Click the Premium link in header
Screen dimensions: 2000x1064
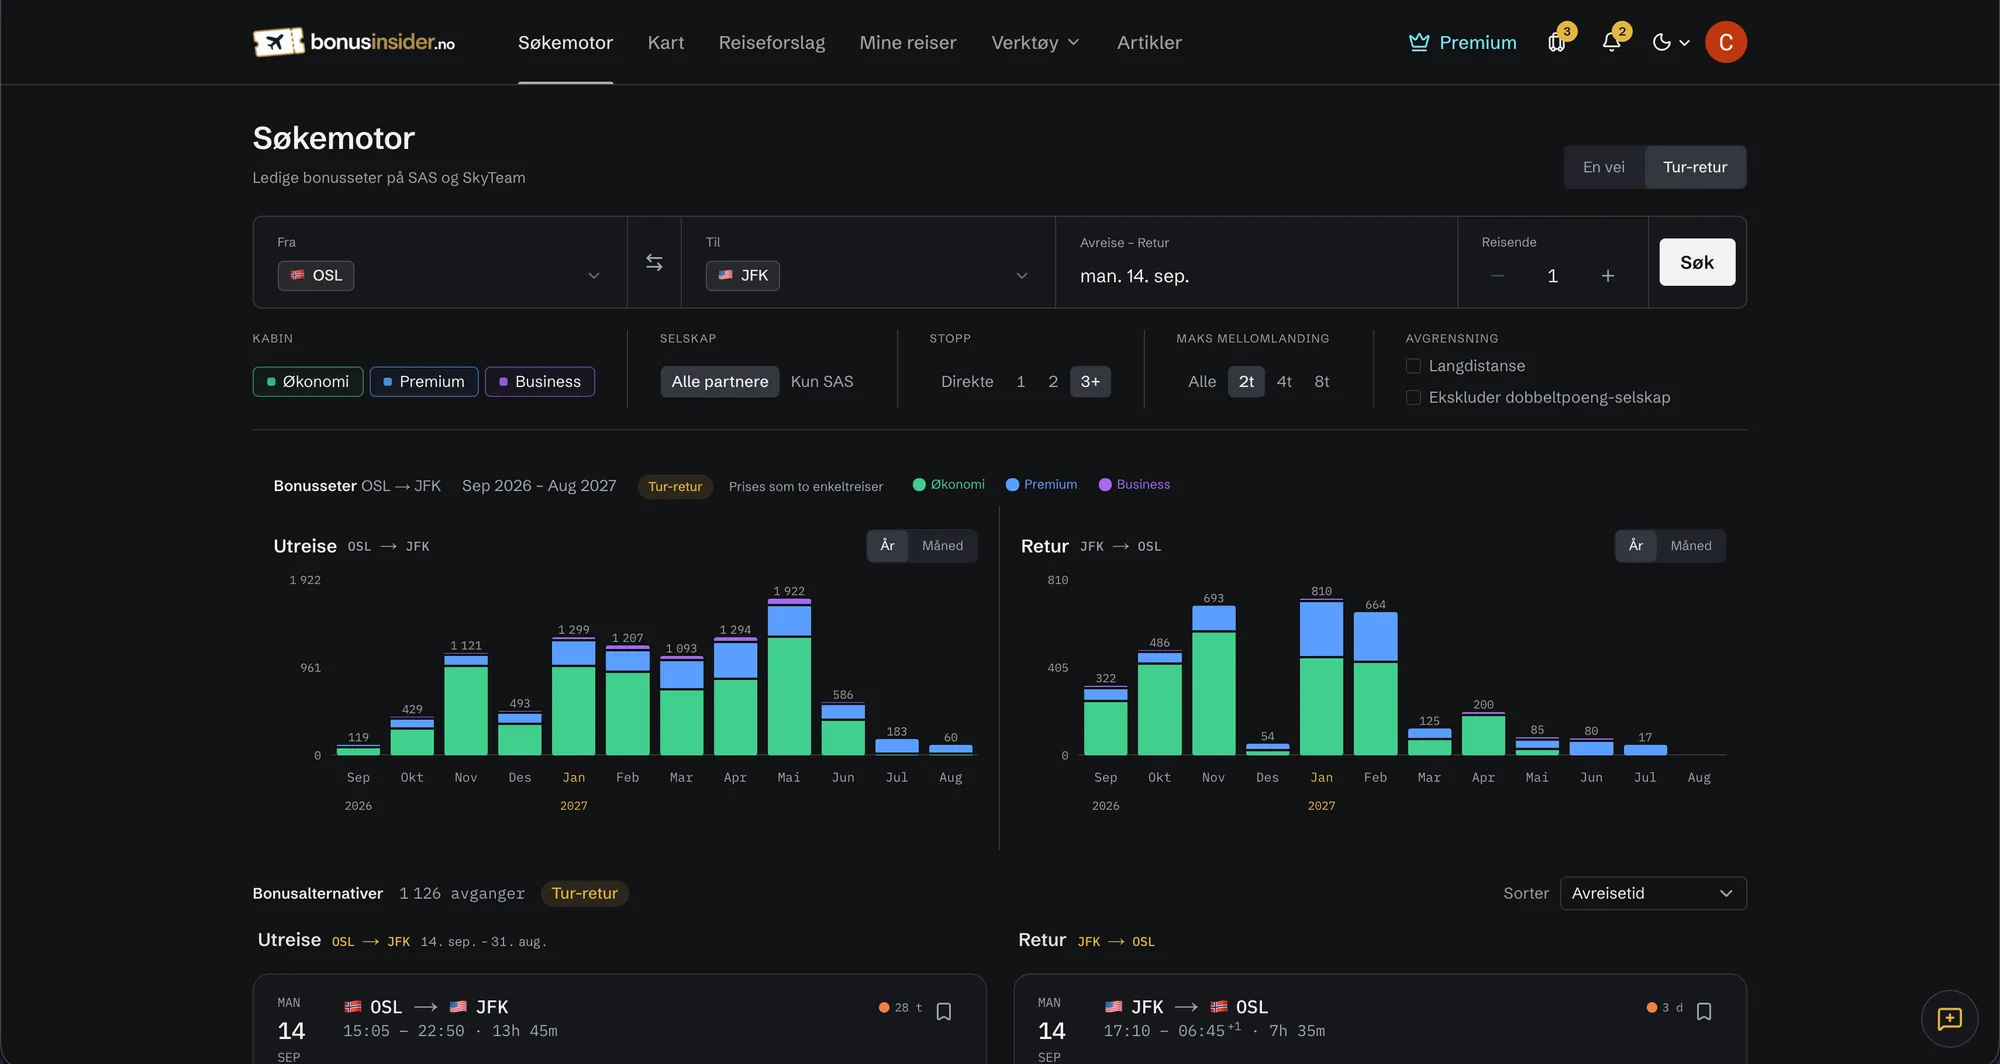point(1463,42)
